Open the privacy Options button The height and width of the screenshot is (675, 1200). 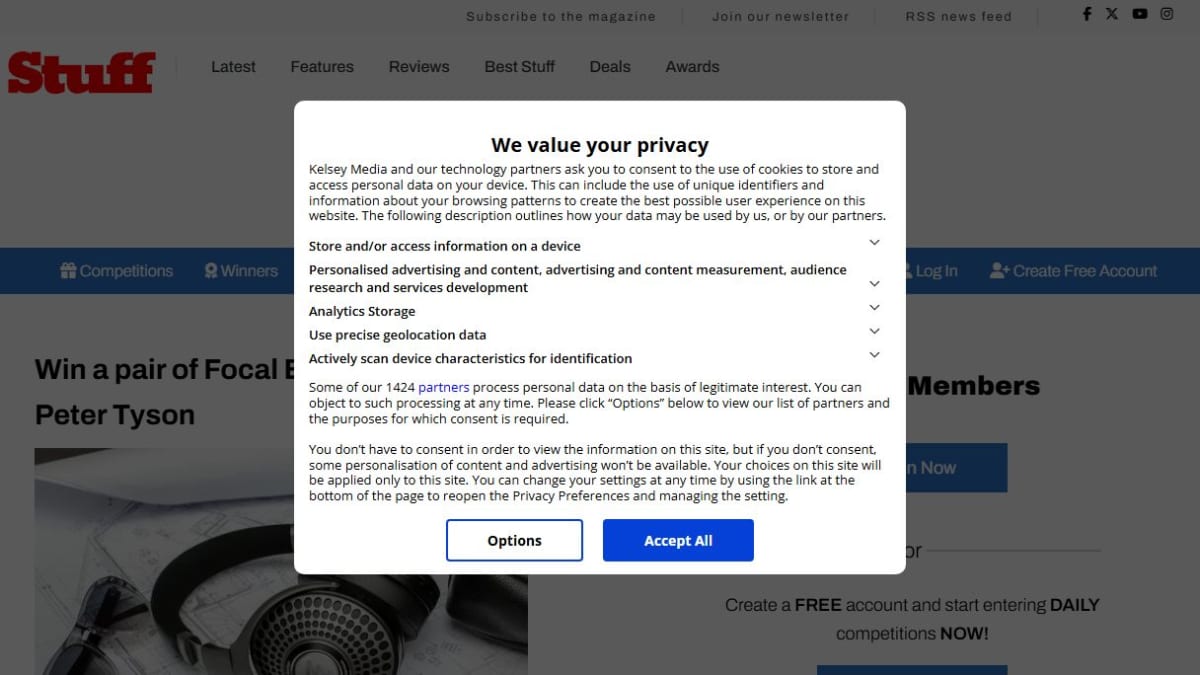514,540
